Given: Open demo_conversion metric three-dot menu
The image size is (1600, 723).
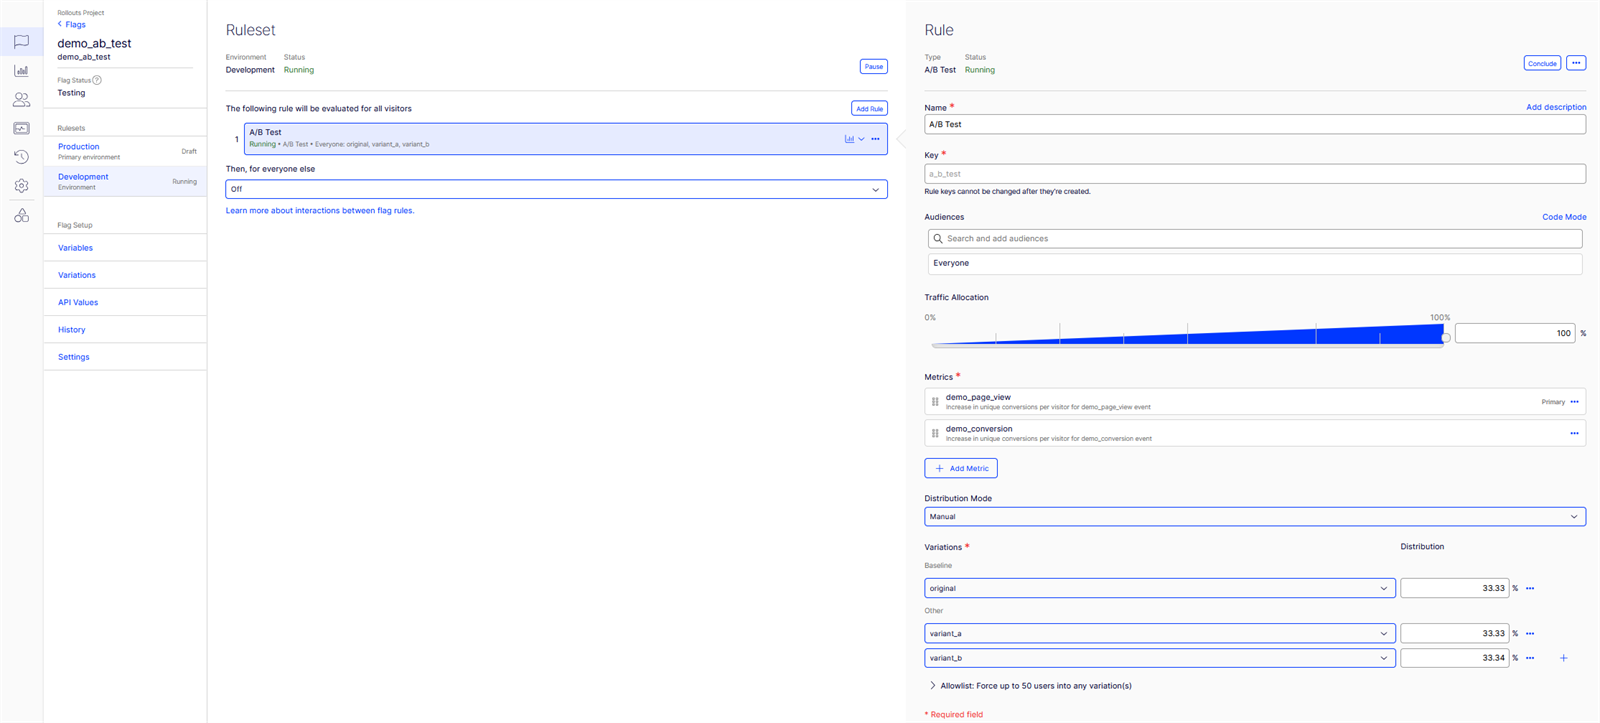Looking at the screenshot, I should click(1574, 433).
